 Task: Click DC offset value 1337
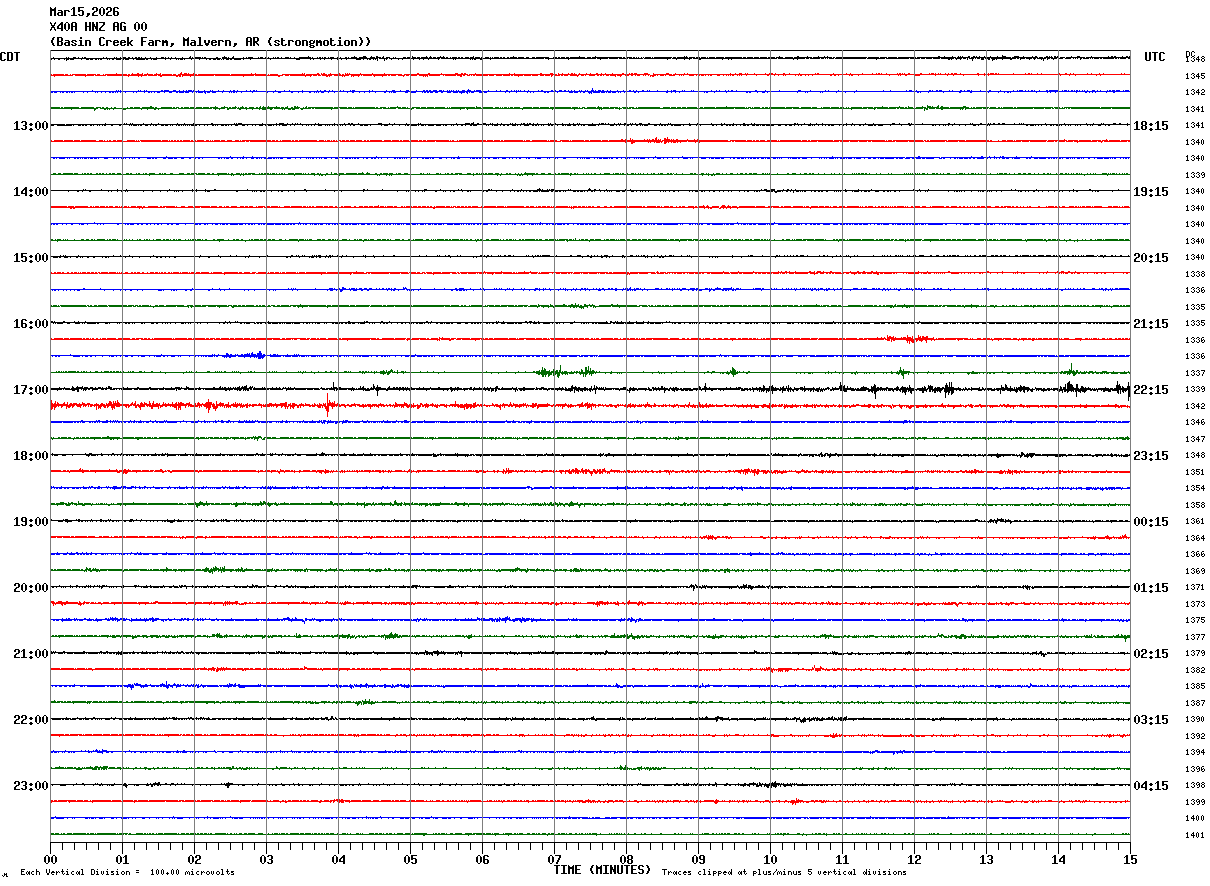pos(1195,373)
